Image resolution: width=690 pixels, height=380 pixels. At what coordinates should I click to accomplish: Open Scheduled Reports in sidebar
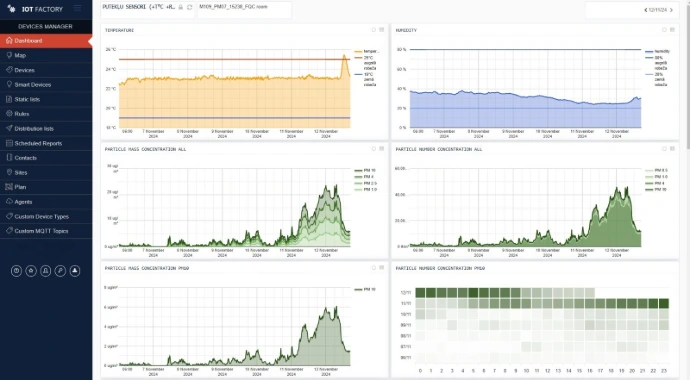click(x=46, y=143)
